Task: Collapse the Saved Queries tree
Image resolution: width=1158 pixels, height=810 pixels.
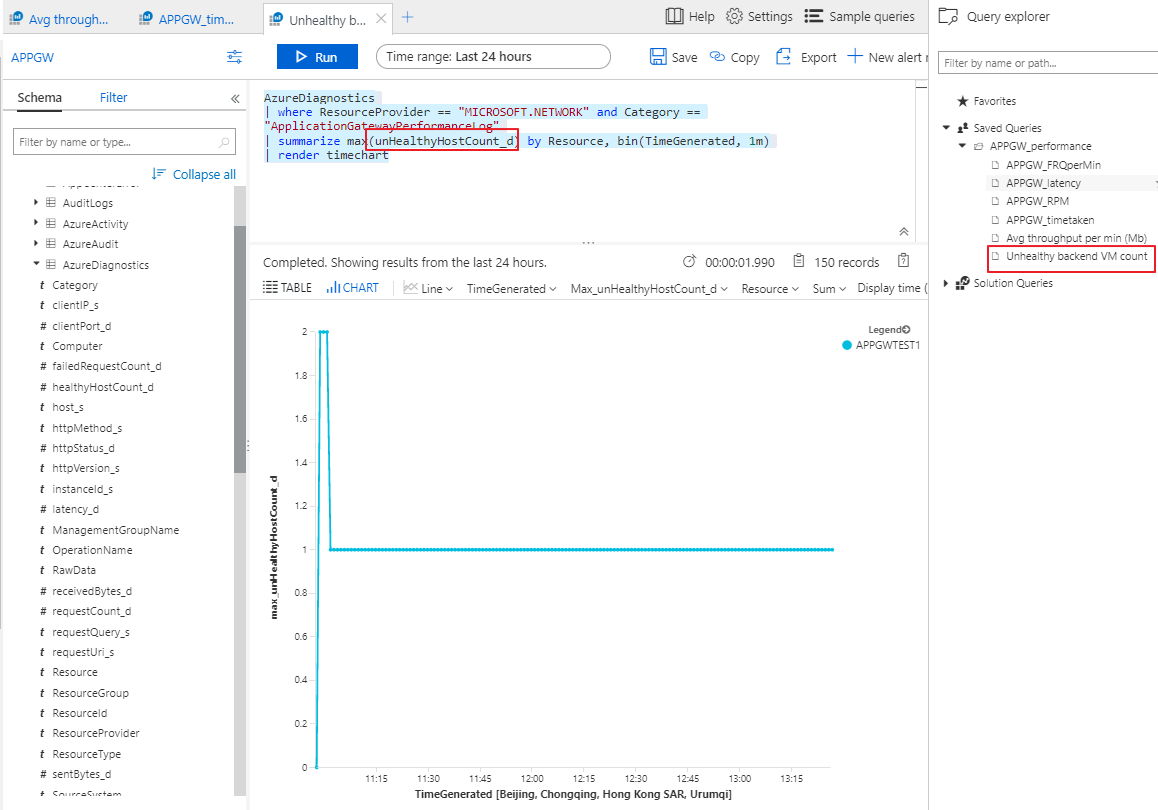Action: pos(947,128)
